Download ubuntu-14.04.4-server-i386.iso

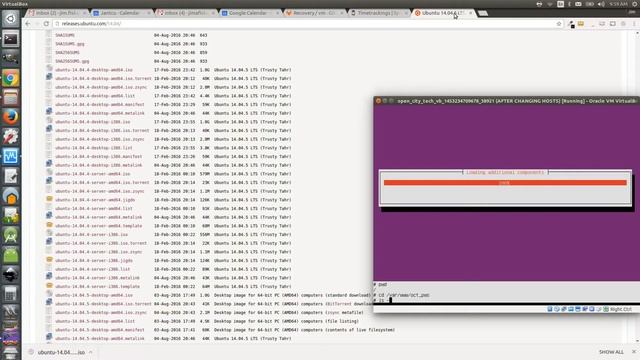tap(91, 235)
